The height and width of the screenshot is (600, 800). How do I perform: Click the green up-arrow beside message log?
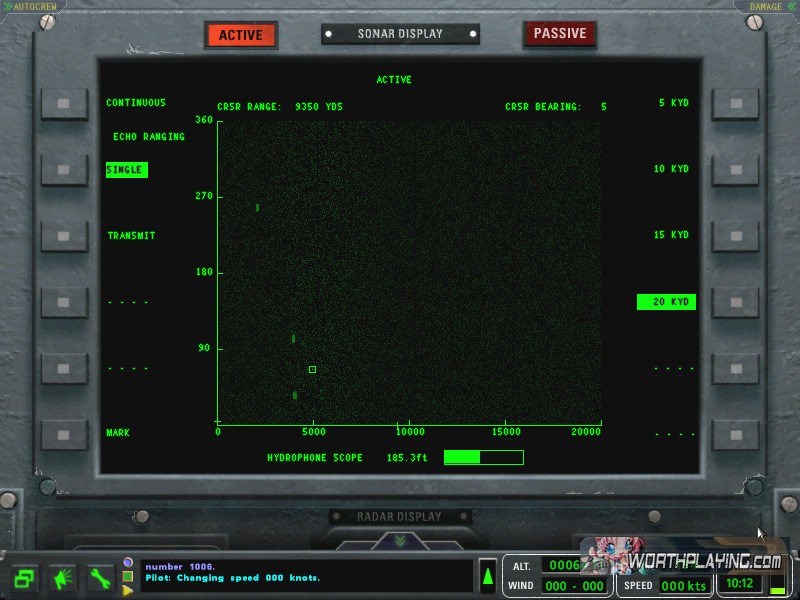[x=488, y=576]
